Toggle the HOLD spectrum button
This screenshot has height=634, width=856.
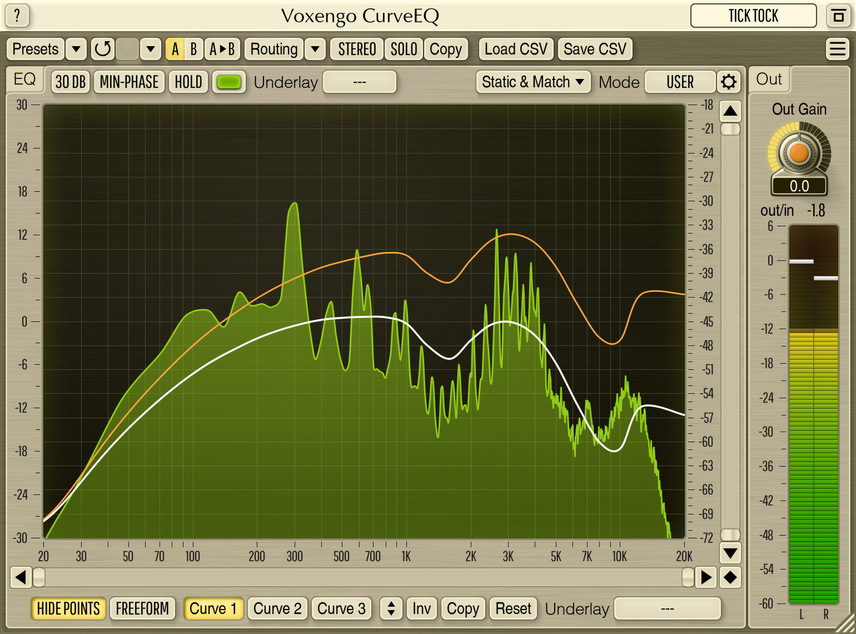point(187,82)
